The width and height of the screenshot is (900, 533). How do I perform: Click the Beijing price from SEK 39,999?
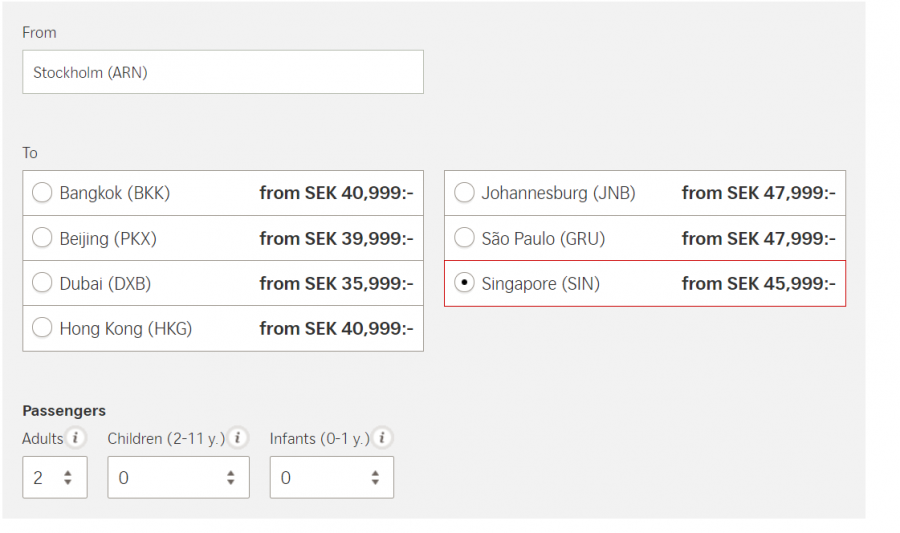pos(336,238)
